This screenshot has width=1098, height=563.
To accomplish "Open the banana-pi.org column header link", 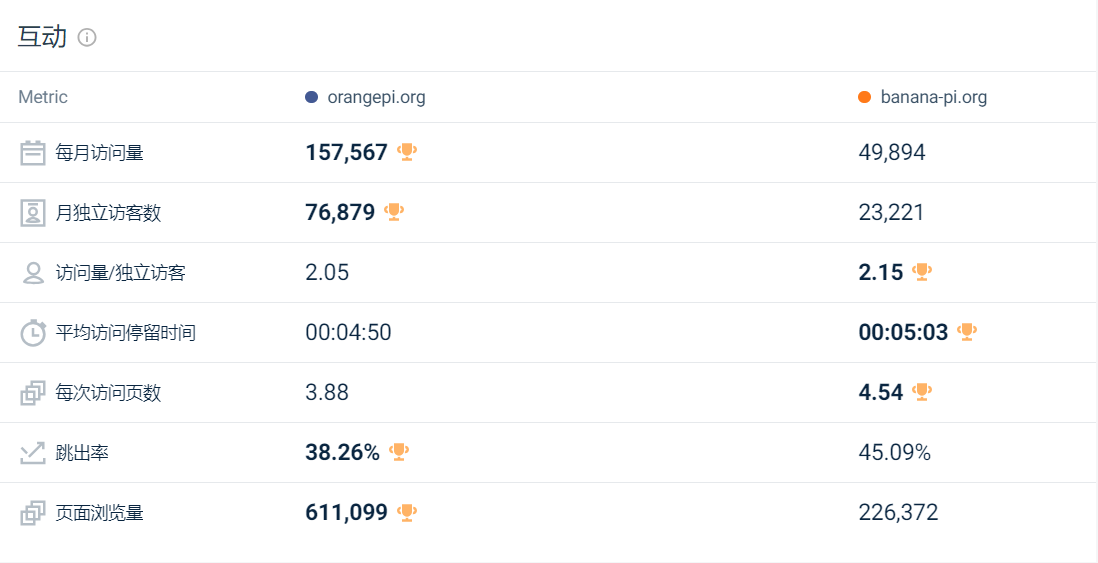I will (x=933, y=97).
